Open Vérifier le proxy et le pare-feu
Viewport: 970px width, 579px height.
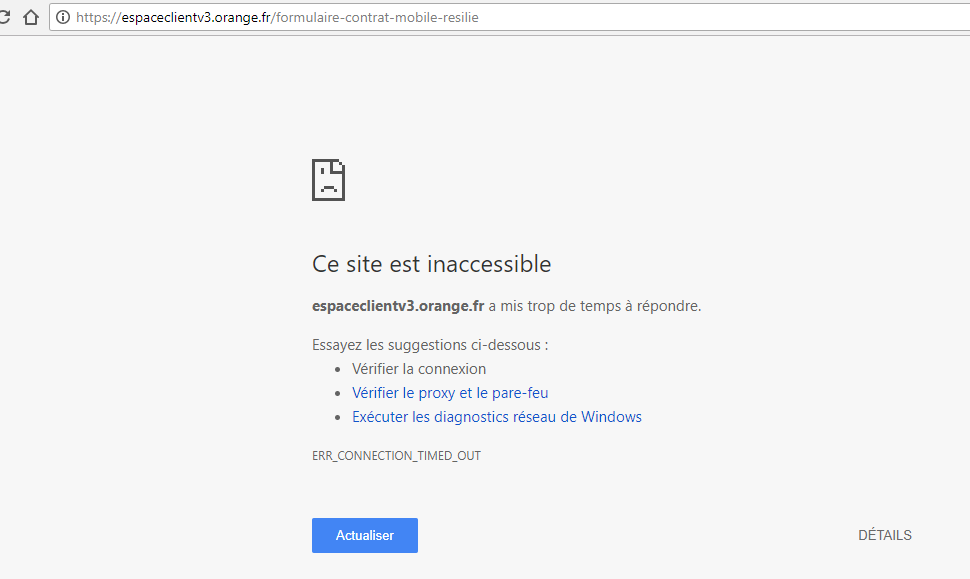tap(450, 393)
